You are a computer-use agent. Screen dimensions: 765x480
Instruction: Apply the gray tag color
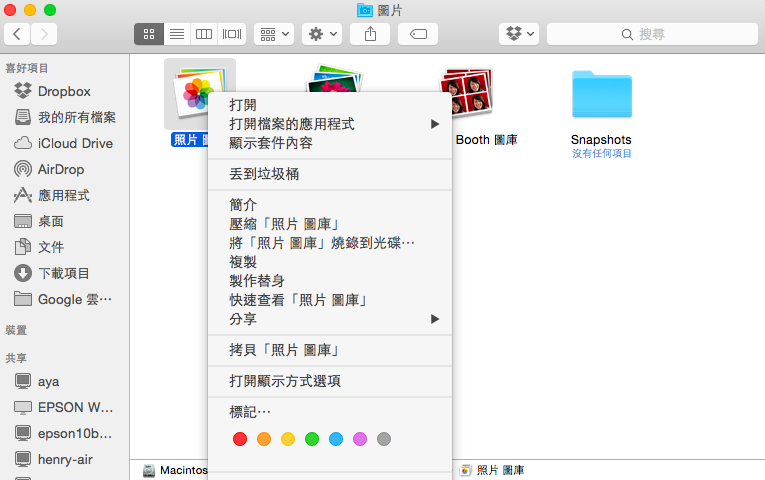[384, 439]
